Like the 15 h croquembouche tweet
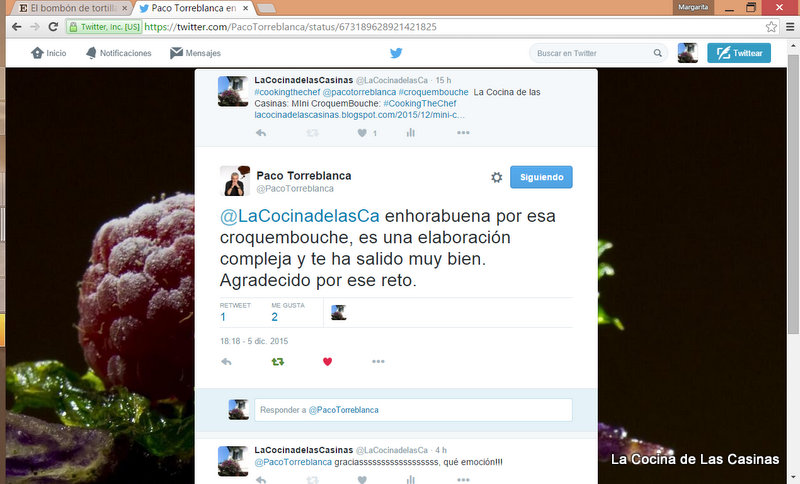The height and width of the screenshot is (484, 800). click(362, 133)
